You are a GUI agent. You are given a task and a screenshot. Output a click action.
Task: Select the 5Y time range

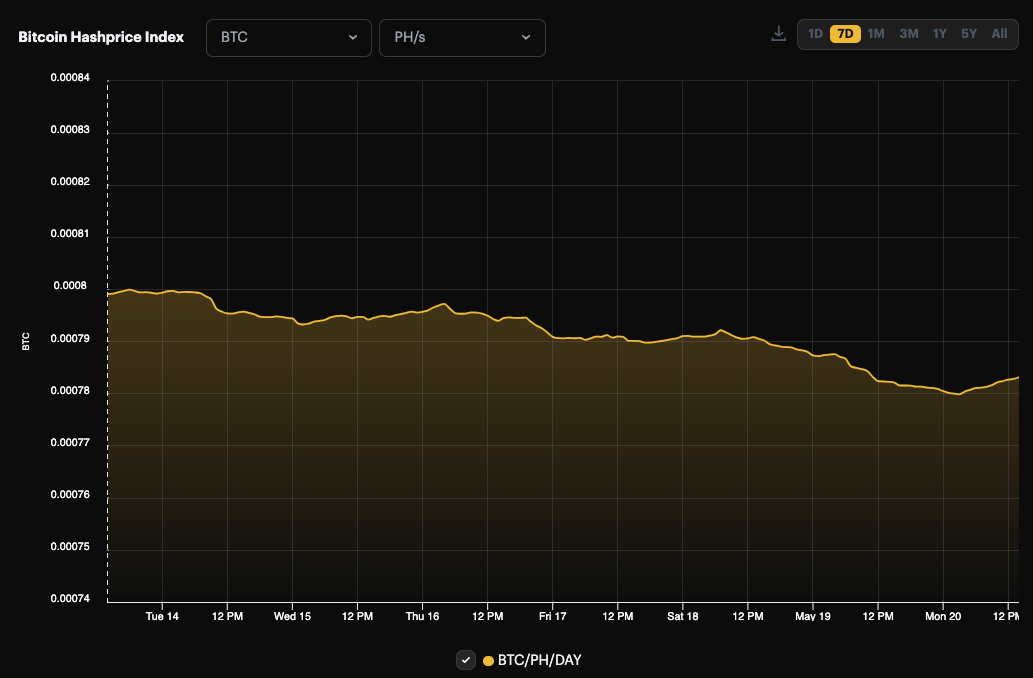coord(968,33)
